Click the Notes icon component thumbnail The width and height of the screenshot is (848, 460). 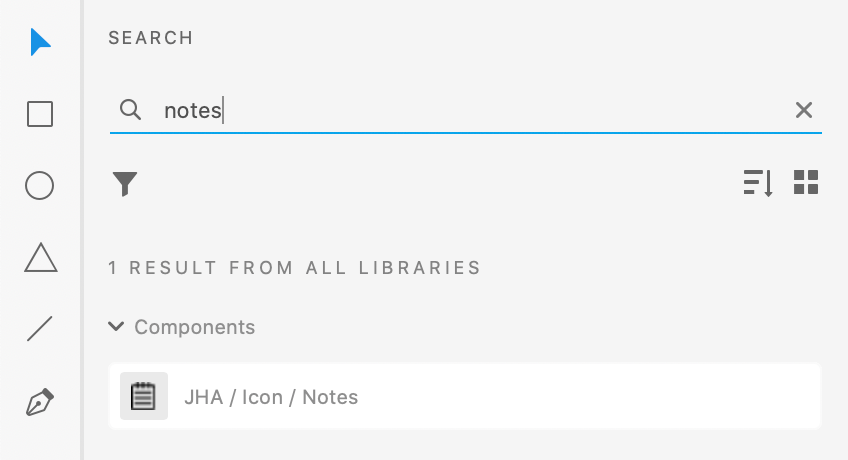pyautogui.click(x=144, y=397)
